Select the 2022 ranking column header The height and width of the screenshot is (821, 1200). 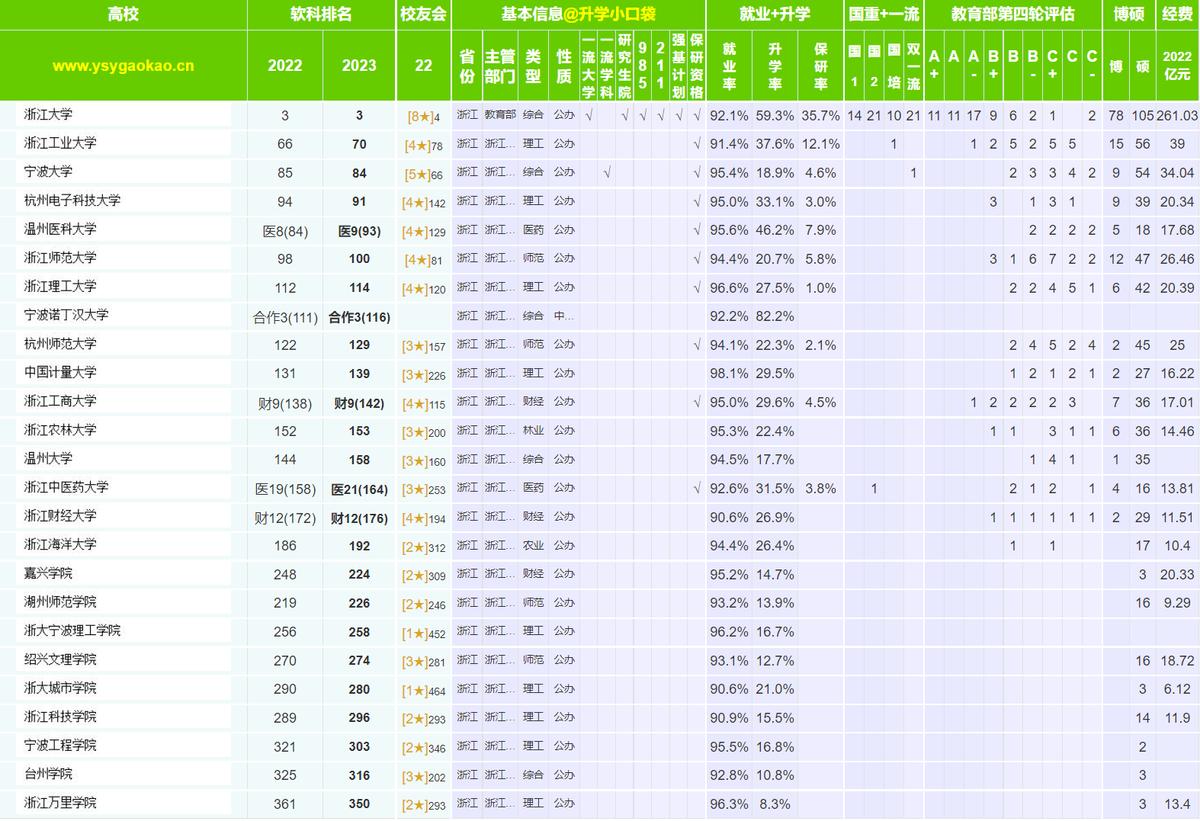[285, 66]
